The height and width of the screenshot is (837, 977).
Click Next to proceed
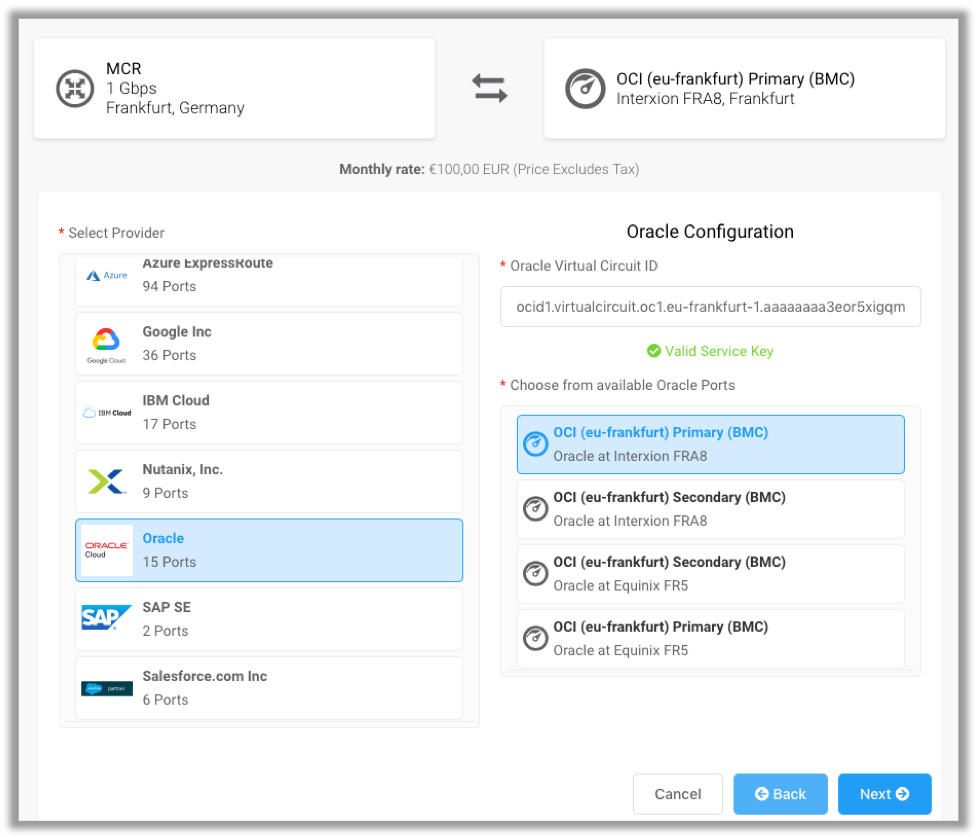click(x=884, y=793)
